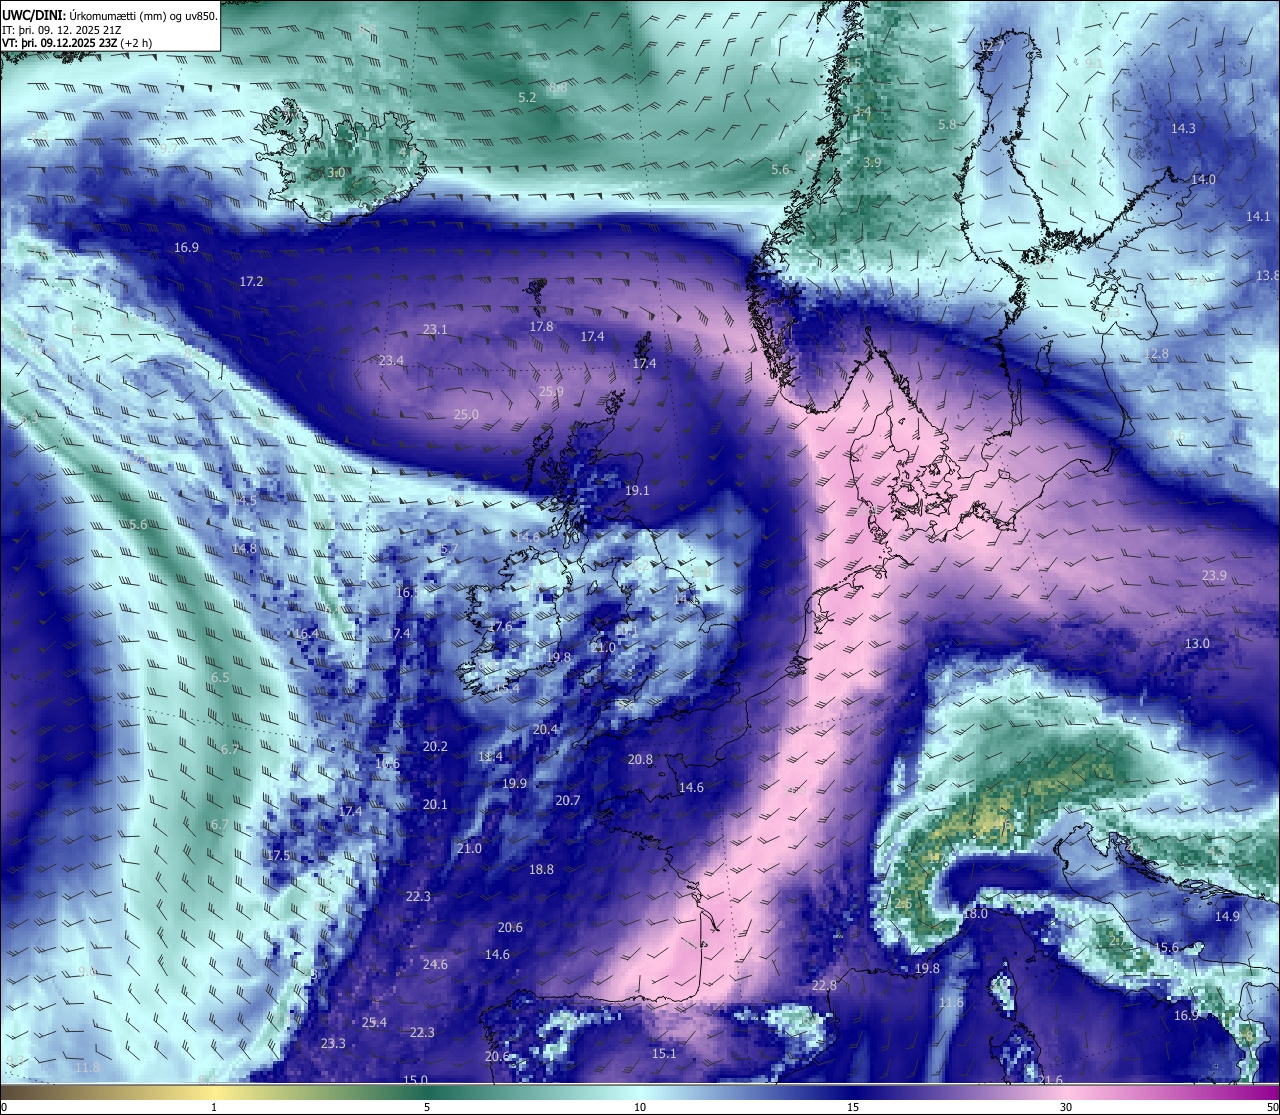
Task: Click the 14.1 value label
Action: tap(1258, 216)
